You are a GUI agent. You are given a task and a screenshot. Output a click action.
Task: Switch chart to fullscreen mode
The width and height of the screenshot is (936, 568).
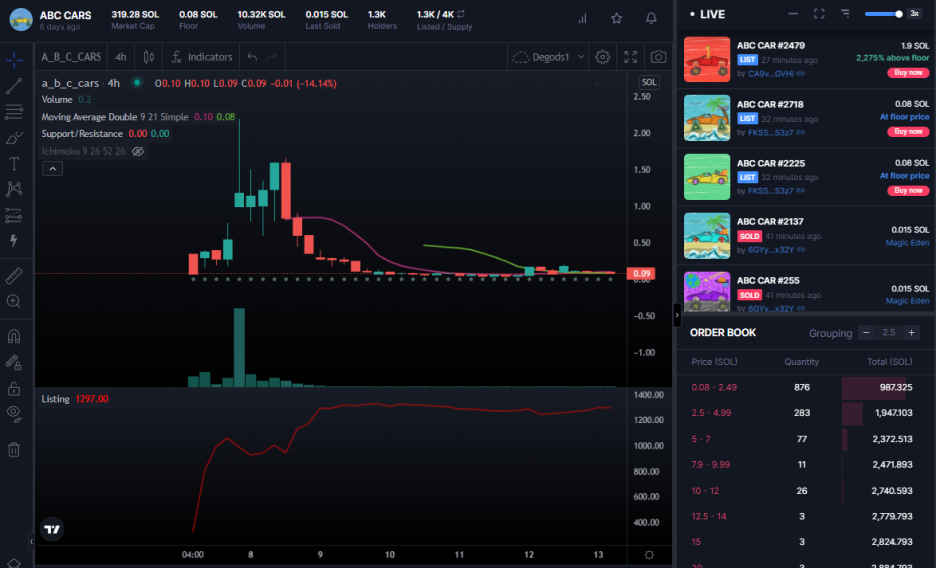coord(630,57)
